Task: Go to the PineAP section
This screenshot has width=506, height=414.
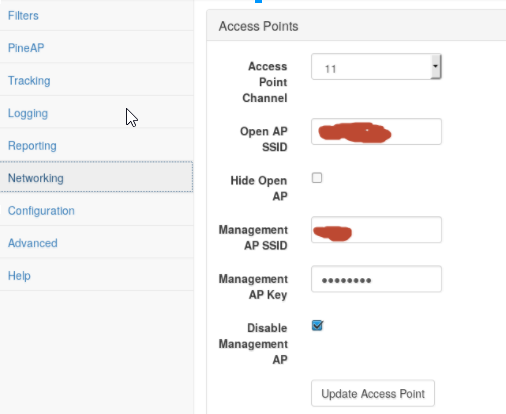Action: pos(26,48)
